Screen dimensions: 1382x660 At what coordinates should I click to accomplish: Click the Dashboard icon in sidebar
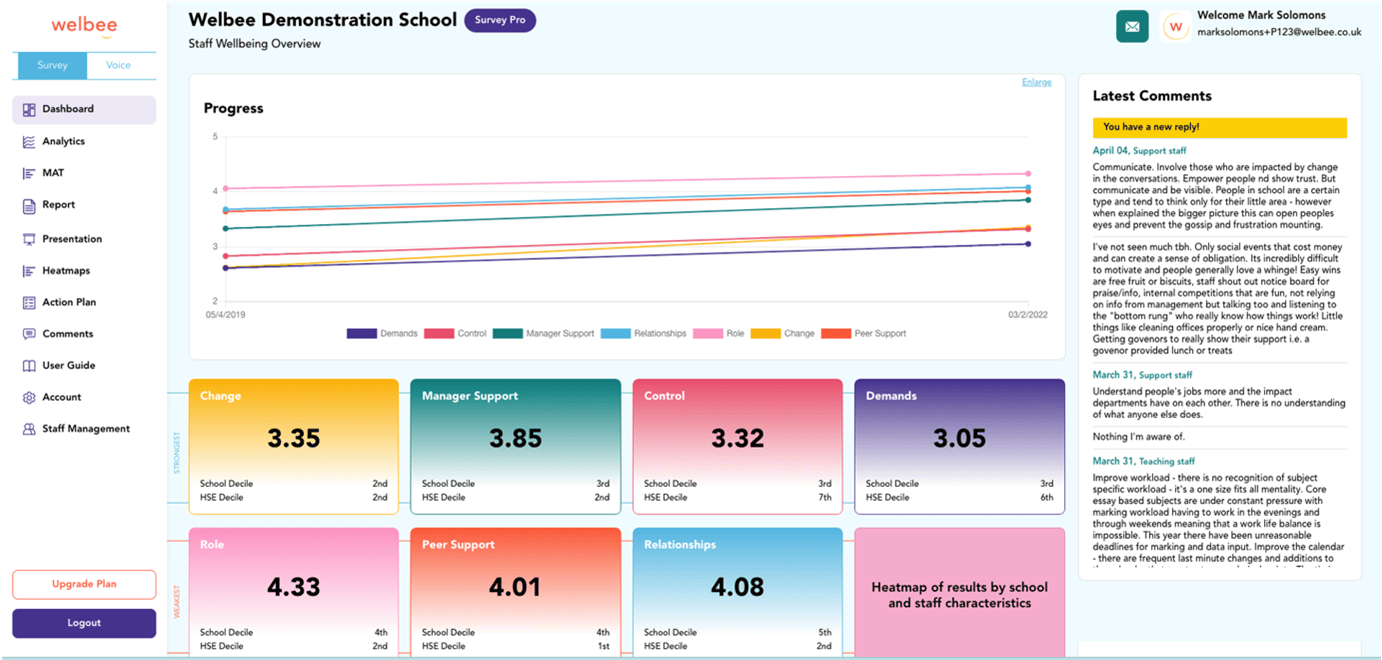(x=29, y=110)
